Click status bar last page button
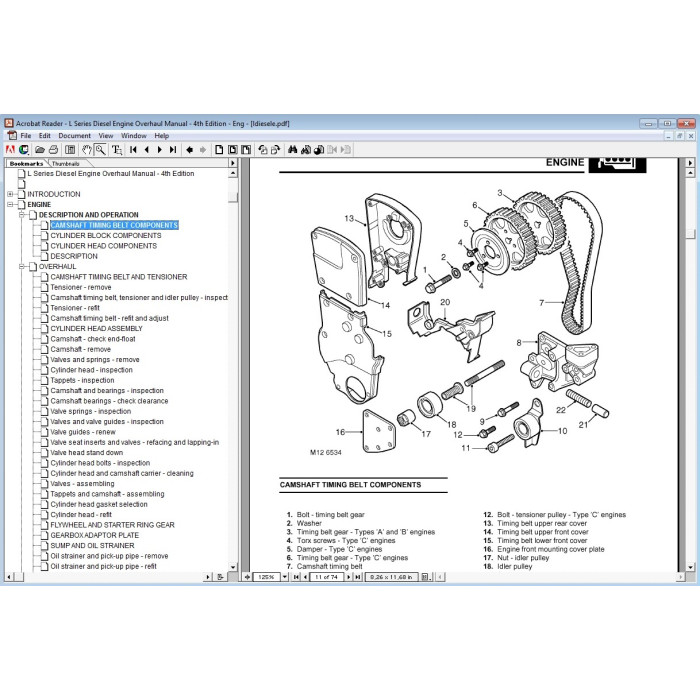Image resolution: width=700 pixels, height=700 pixels. click(x=358, y=577)
